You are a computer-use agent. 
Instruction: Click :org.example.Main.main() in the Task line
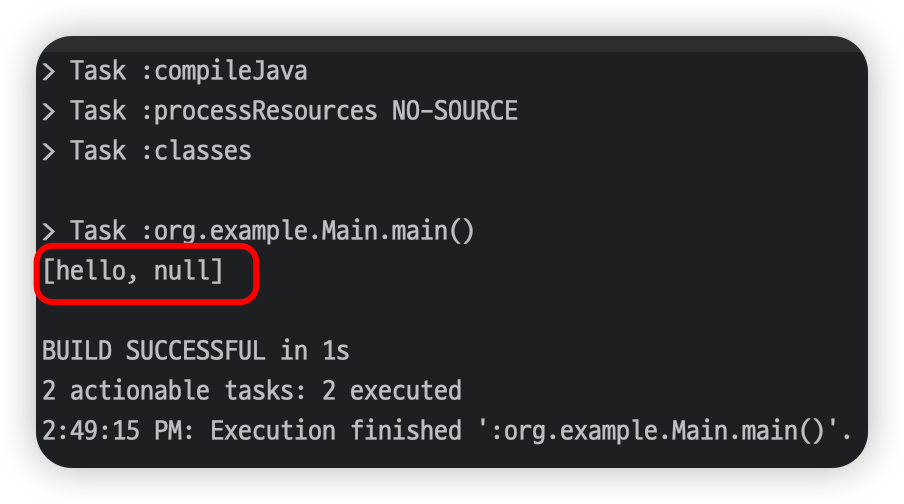(x=307, y=232)
